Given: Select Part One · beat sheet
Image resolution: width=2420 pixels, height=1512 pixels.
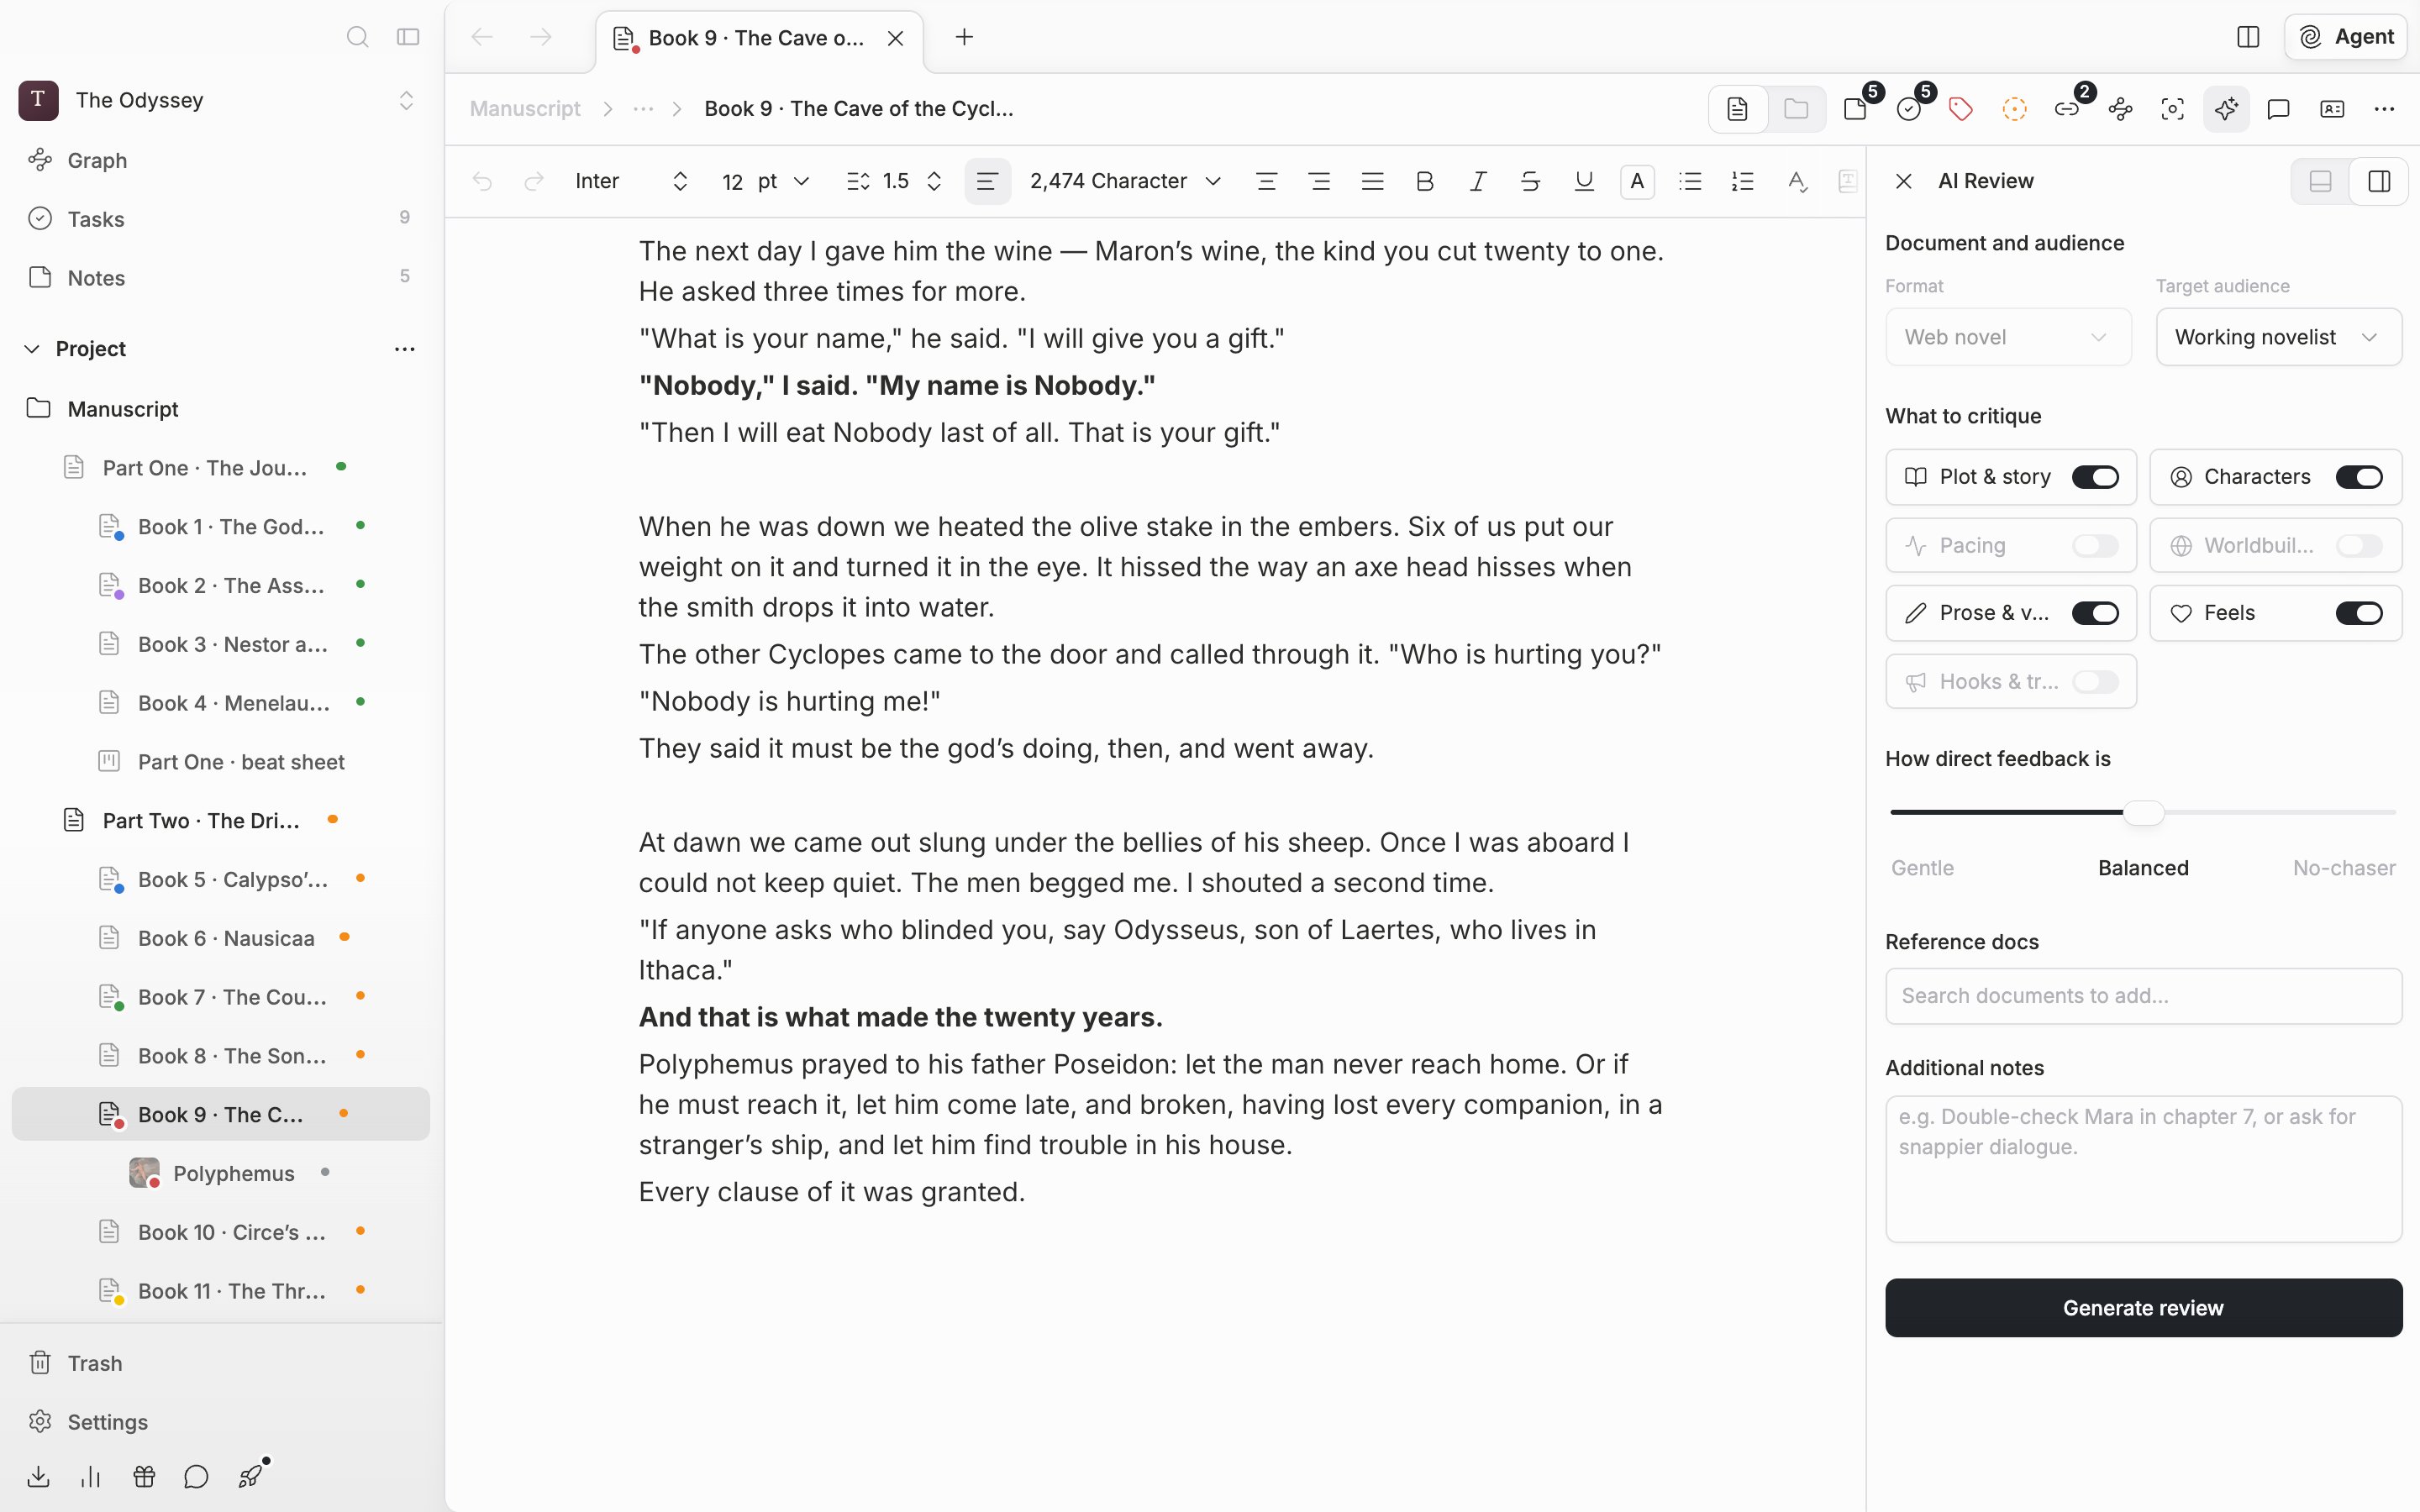Looking at the screenshot, I should 241,762.
